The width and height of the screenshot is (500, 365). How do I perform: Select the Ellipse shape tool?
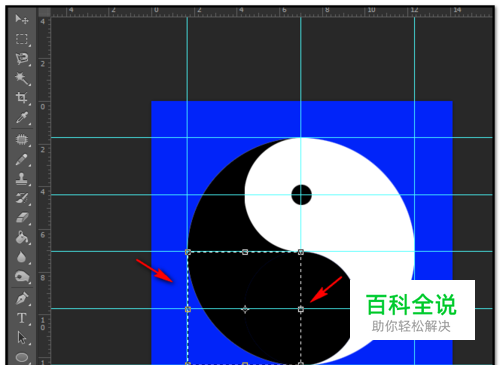(22, 357)
